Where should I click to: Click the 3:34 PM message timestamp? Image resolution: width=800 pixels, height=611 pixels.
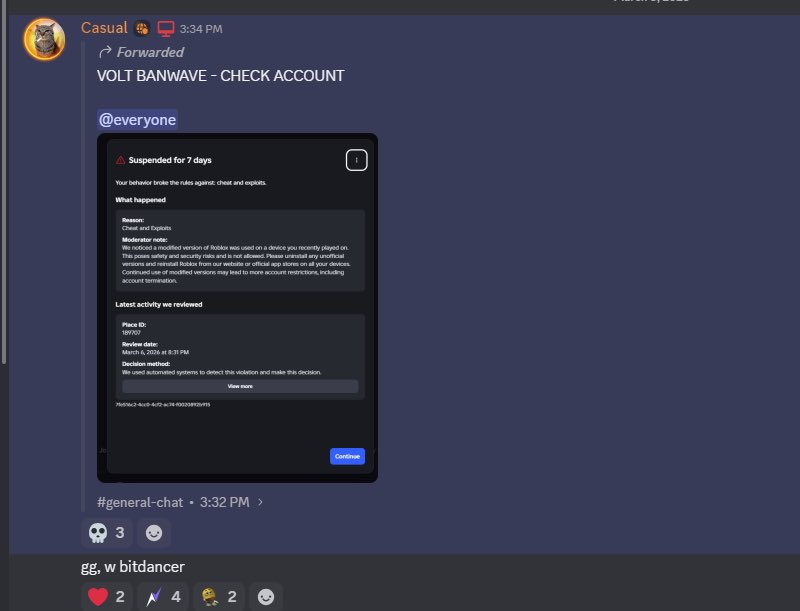[x=201, y=29]
